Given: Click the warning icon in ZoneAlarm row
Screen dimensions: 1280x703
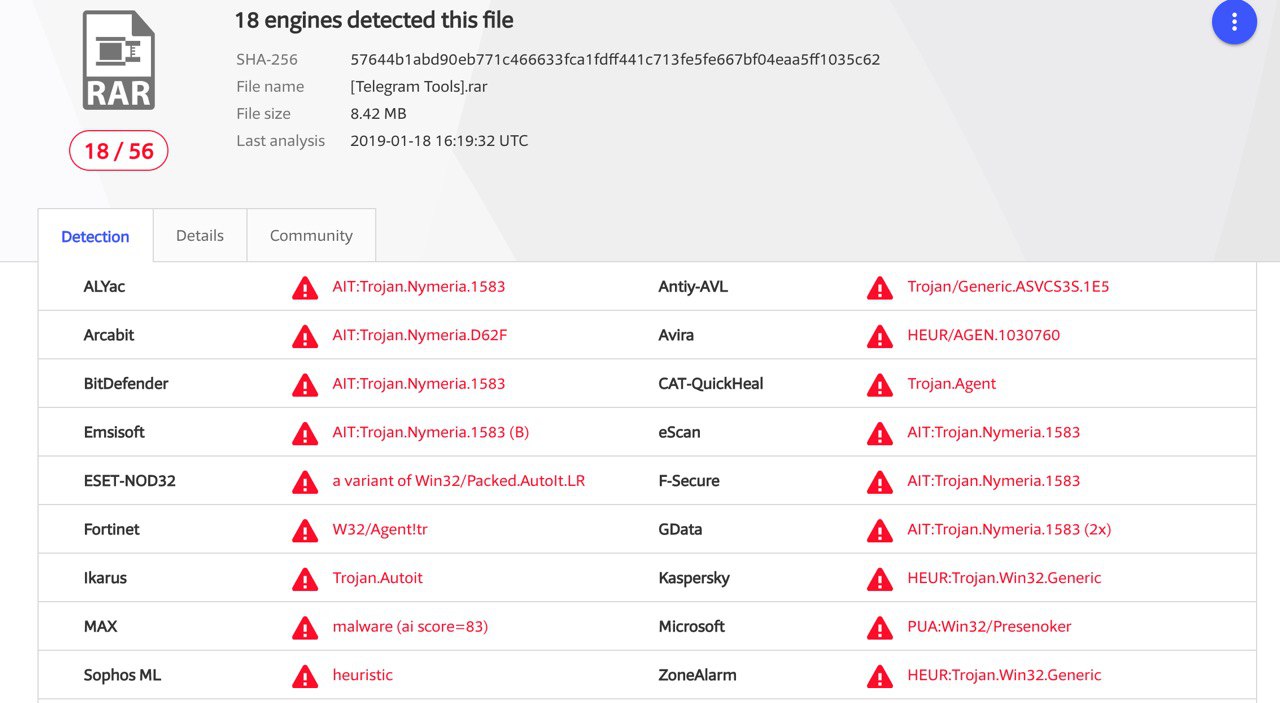Looking at the screenshot, I should [x=880, y=676].
